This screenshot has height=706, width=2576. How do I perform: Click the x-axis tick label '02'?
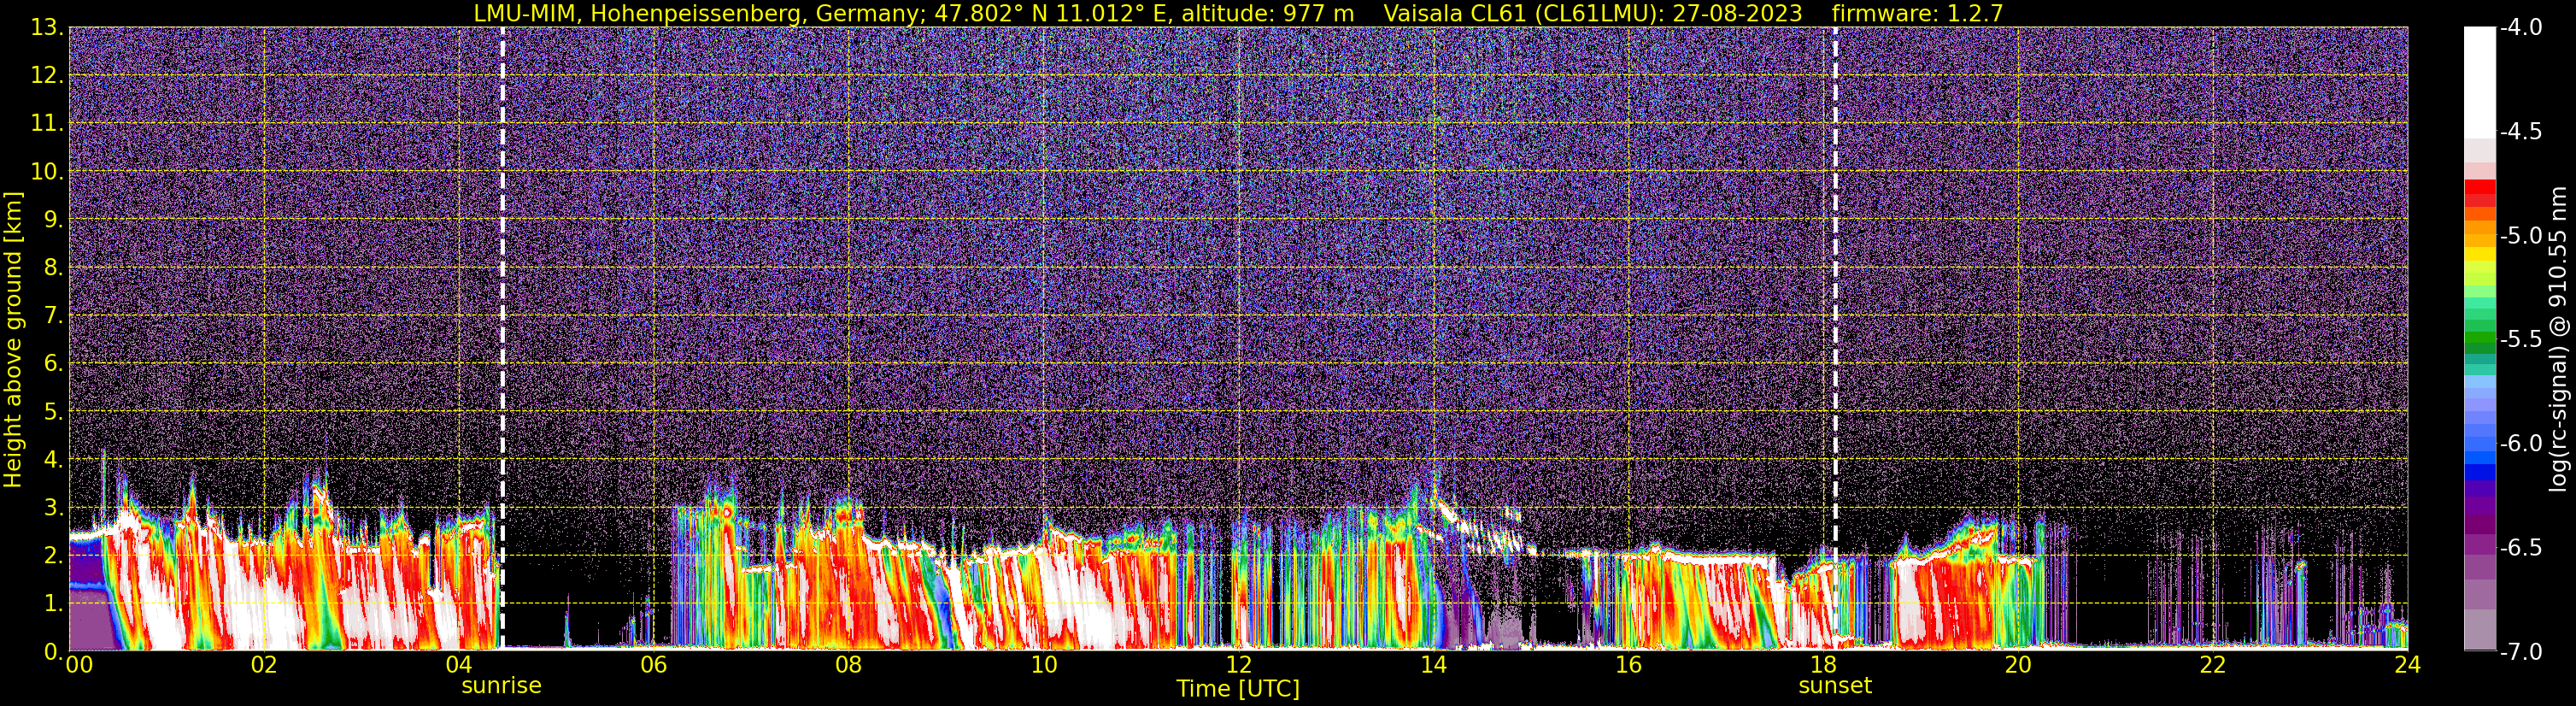pos(263,665)
